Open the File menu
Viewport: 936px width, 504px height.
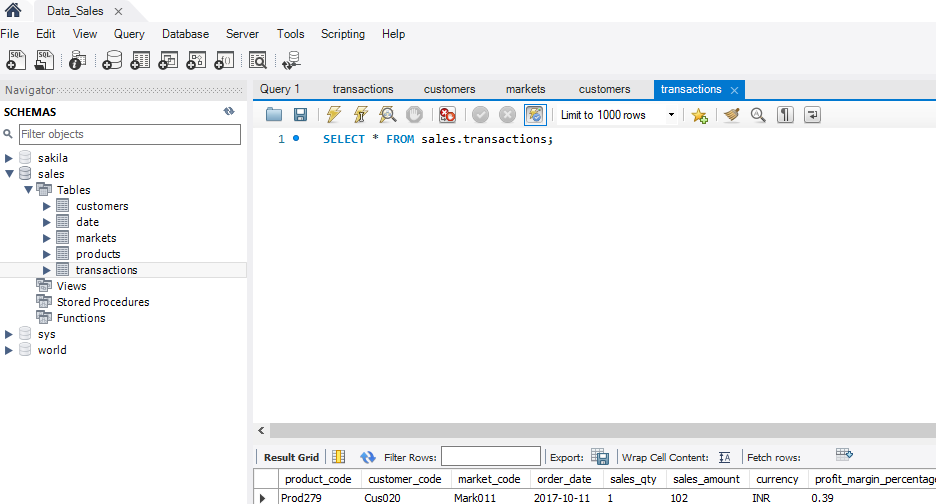click(x=10, y=34)
